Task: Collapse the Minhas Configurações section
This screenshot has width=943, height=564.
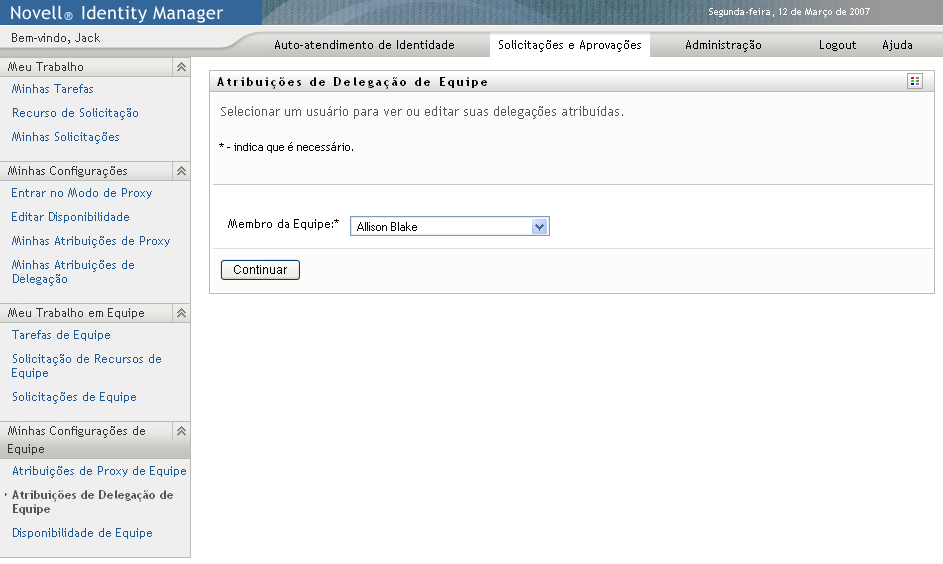Action: pyautogui.click(x=181, y=171)
